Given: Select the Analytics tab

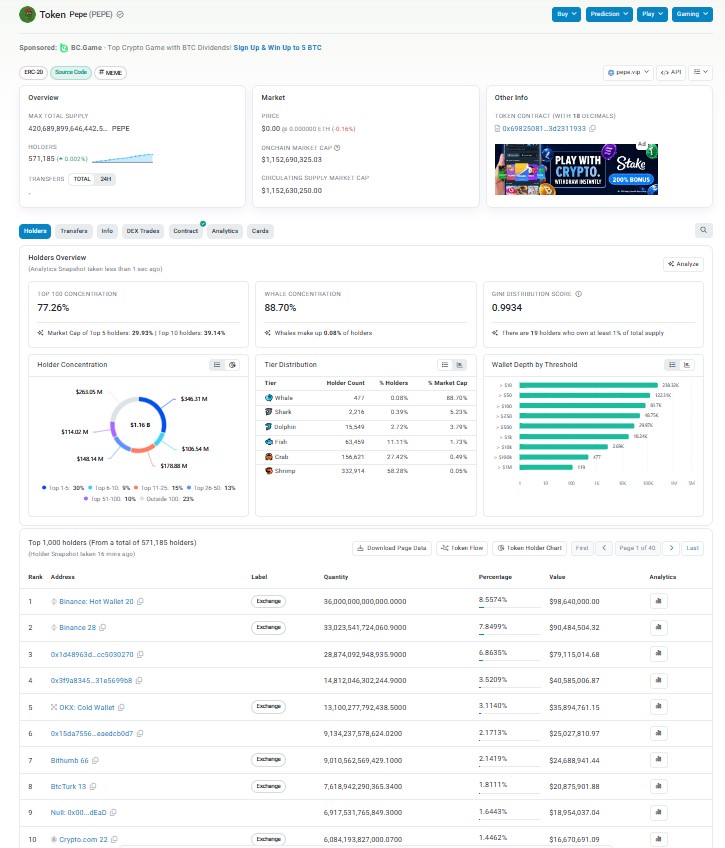Looking at the screenshot, I should pyautogui.click(x=225, y=231).
